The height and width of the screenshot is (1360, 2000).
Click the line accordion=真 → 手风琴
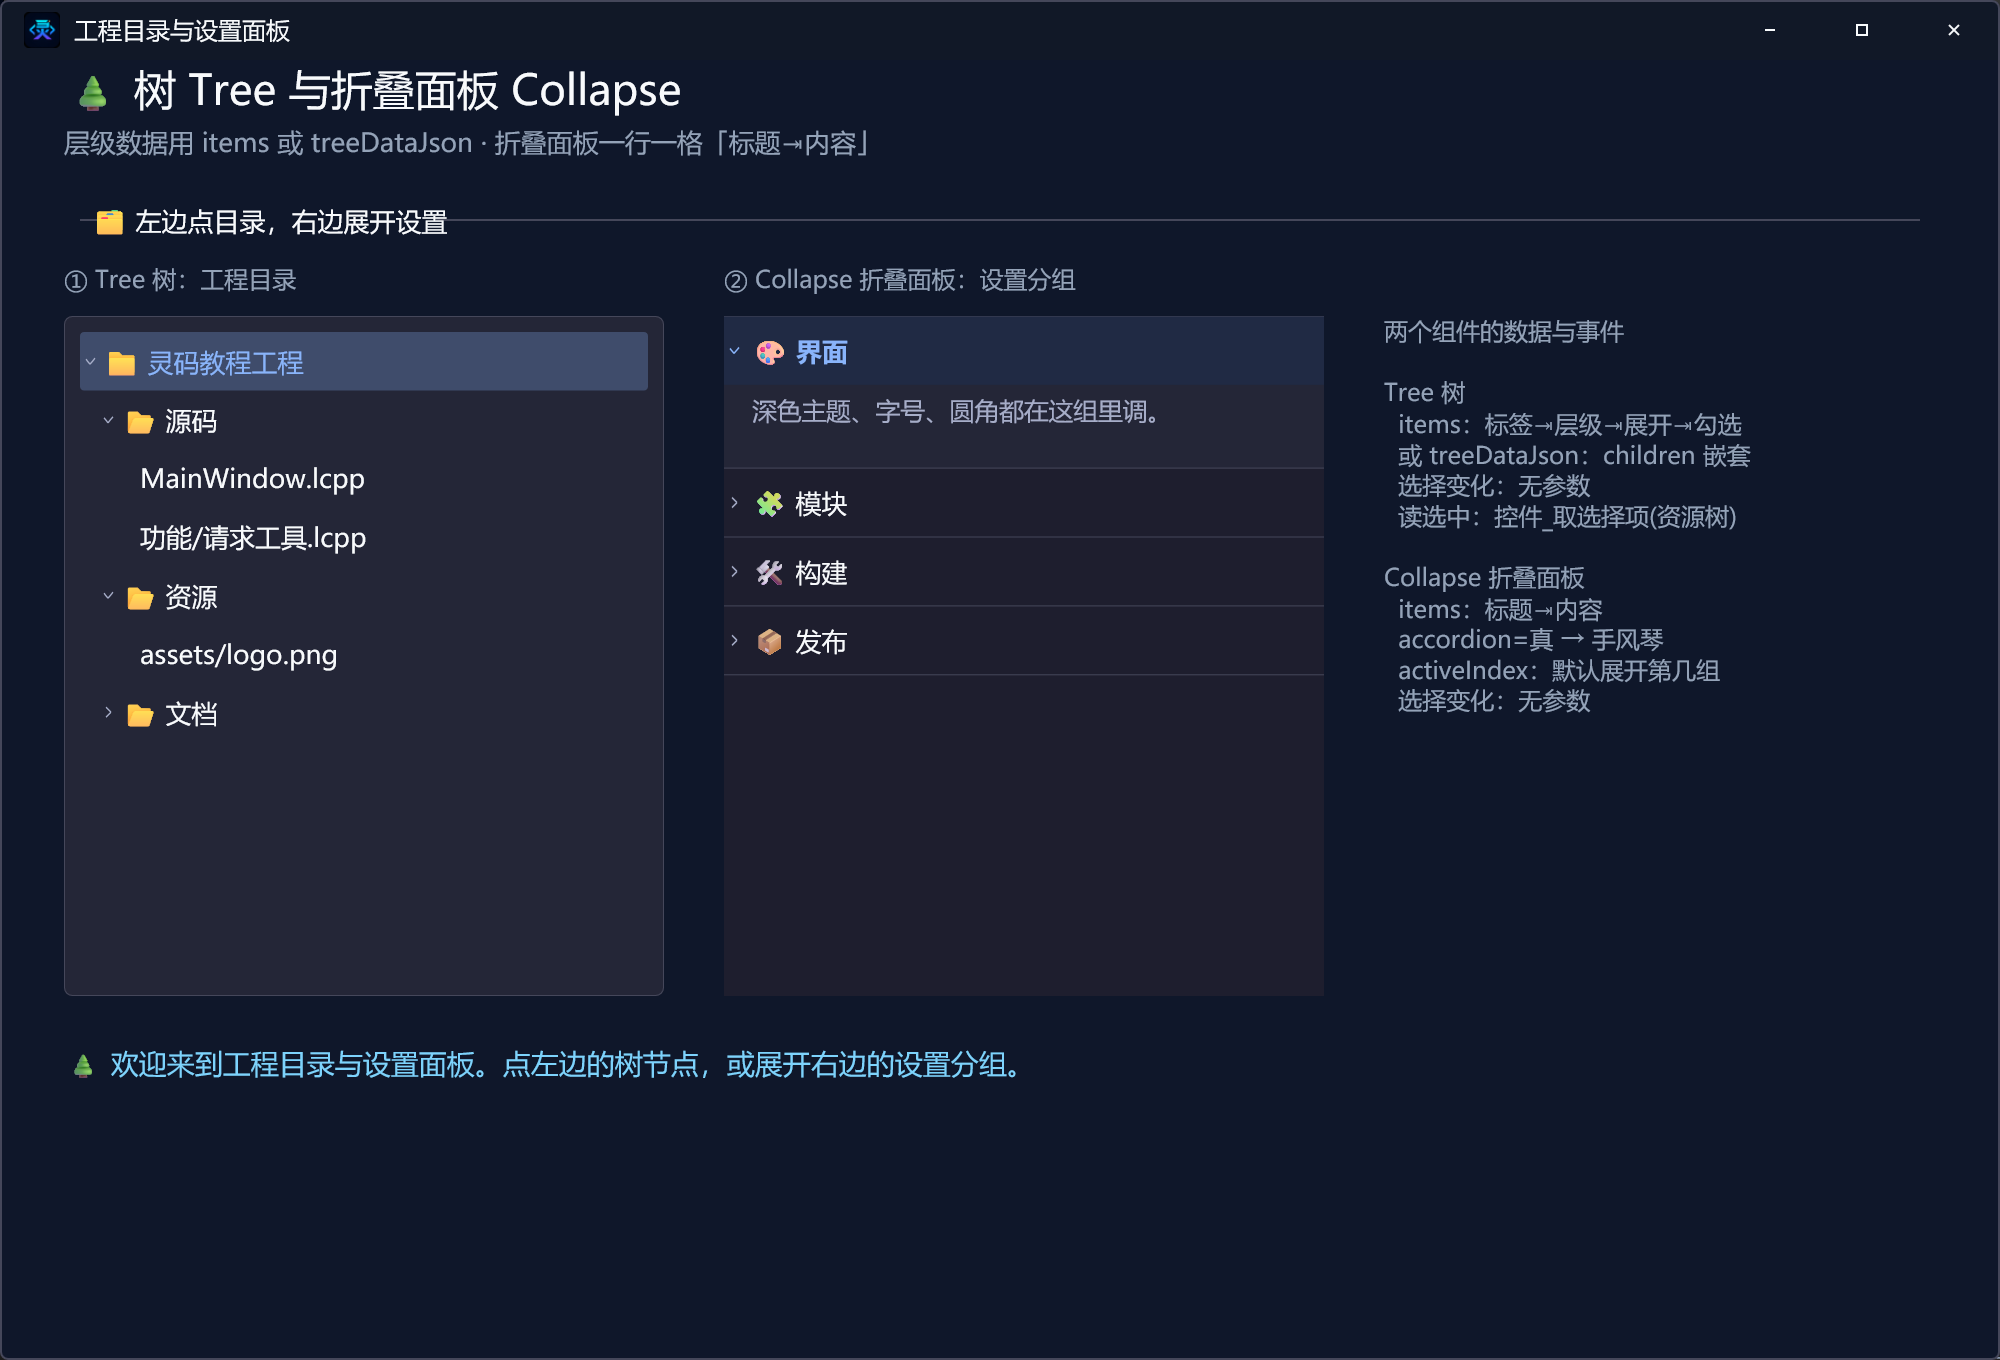point(1531,640)
